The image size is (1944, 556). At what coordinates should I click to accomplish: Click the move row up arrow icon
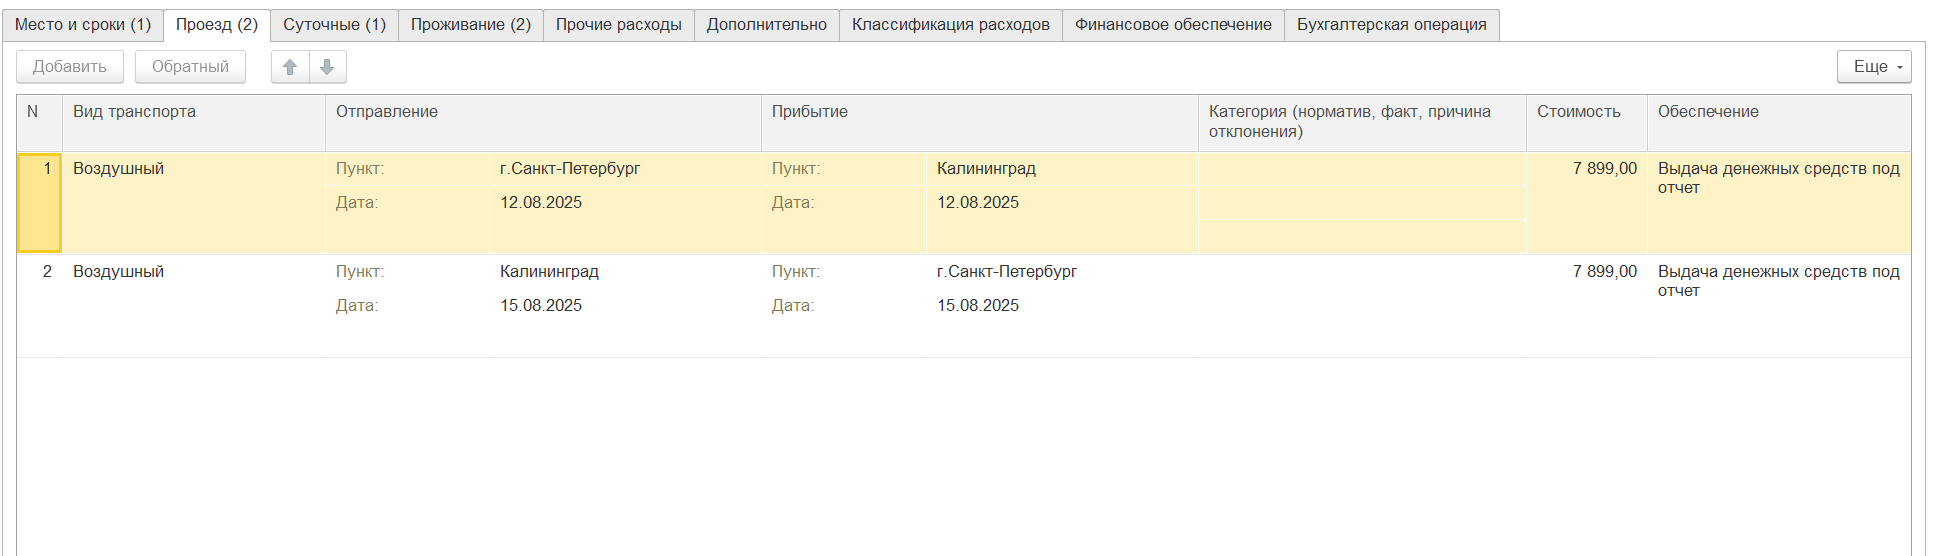coord(290,67)
